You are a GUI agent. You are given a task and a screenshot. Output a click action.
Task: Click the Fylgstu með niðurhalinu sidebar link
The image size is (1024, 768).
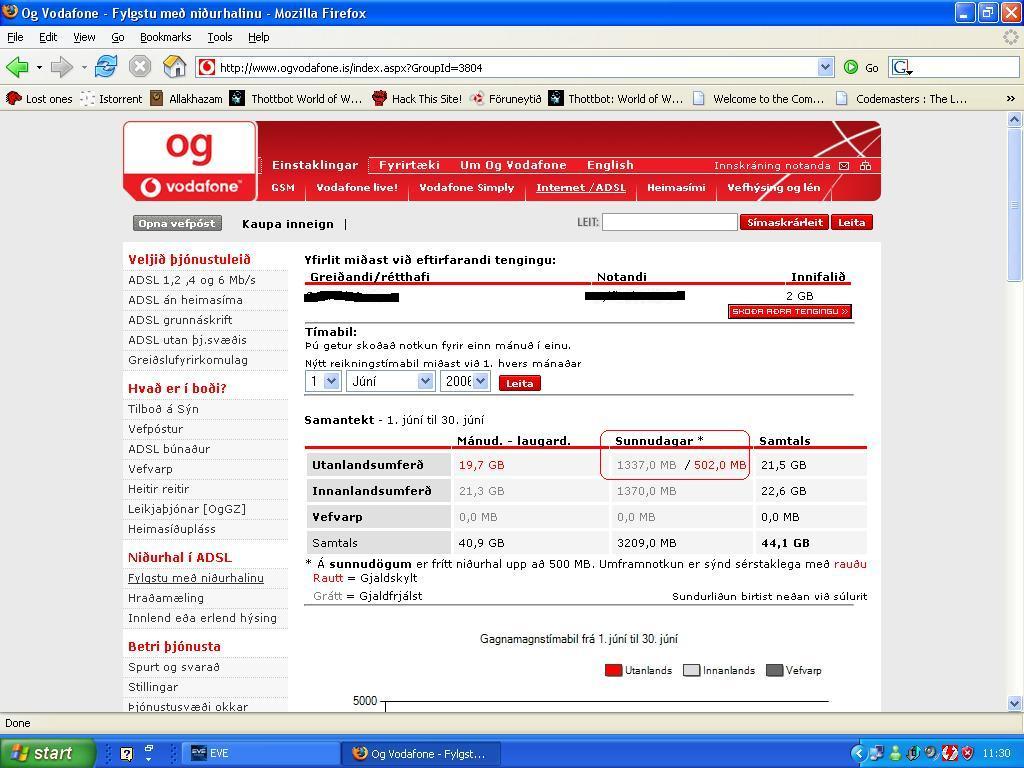click(x=196, y=578)
